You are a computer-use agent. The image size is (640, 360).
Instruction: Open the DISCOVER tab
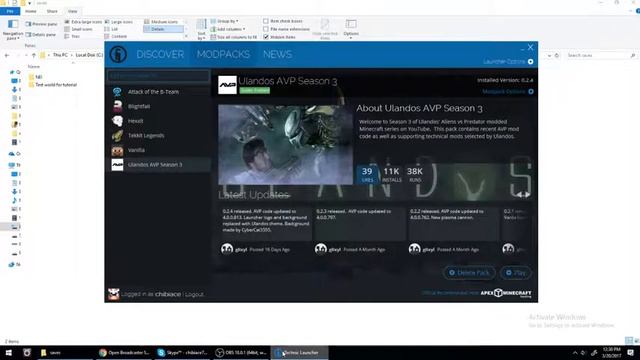click(160, 54)
